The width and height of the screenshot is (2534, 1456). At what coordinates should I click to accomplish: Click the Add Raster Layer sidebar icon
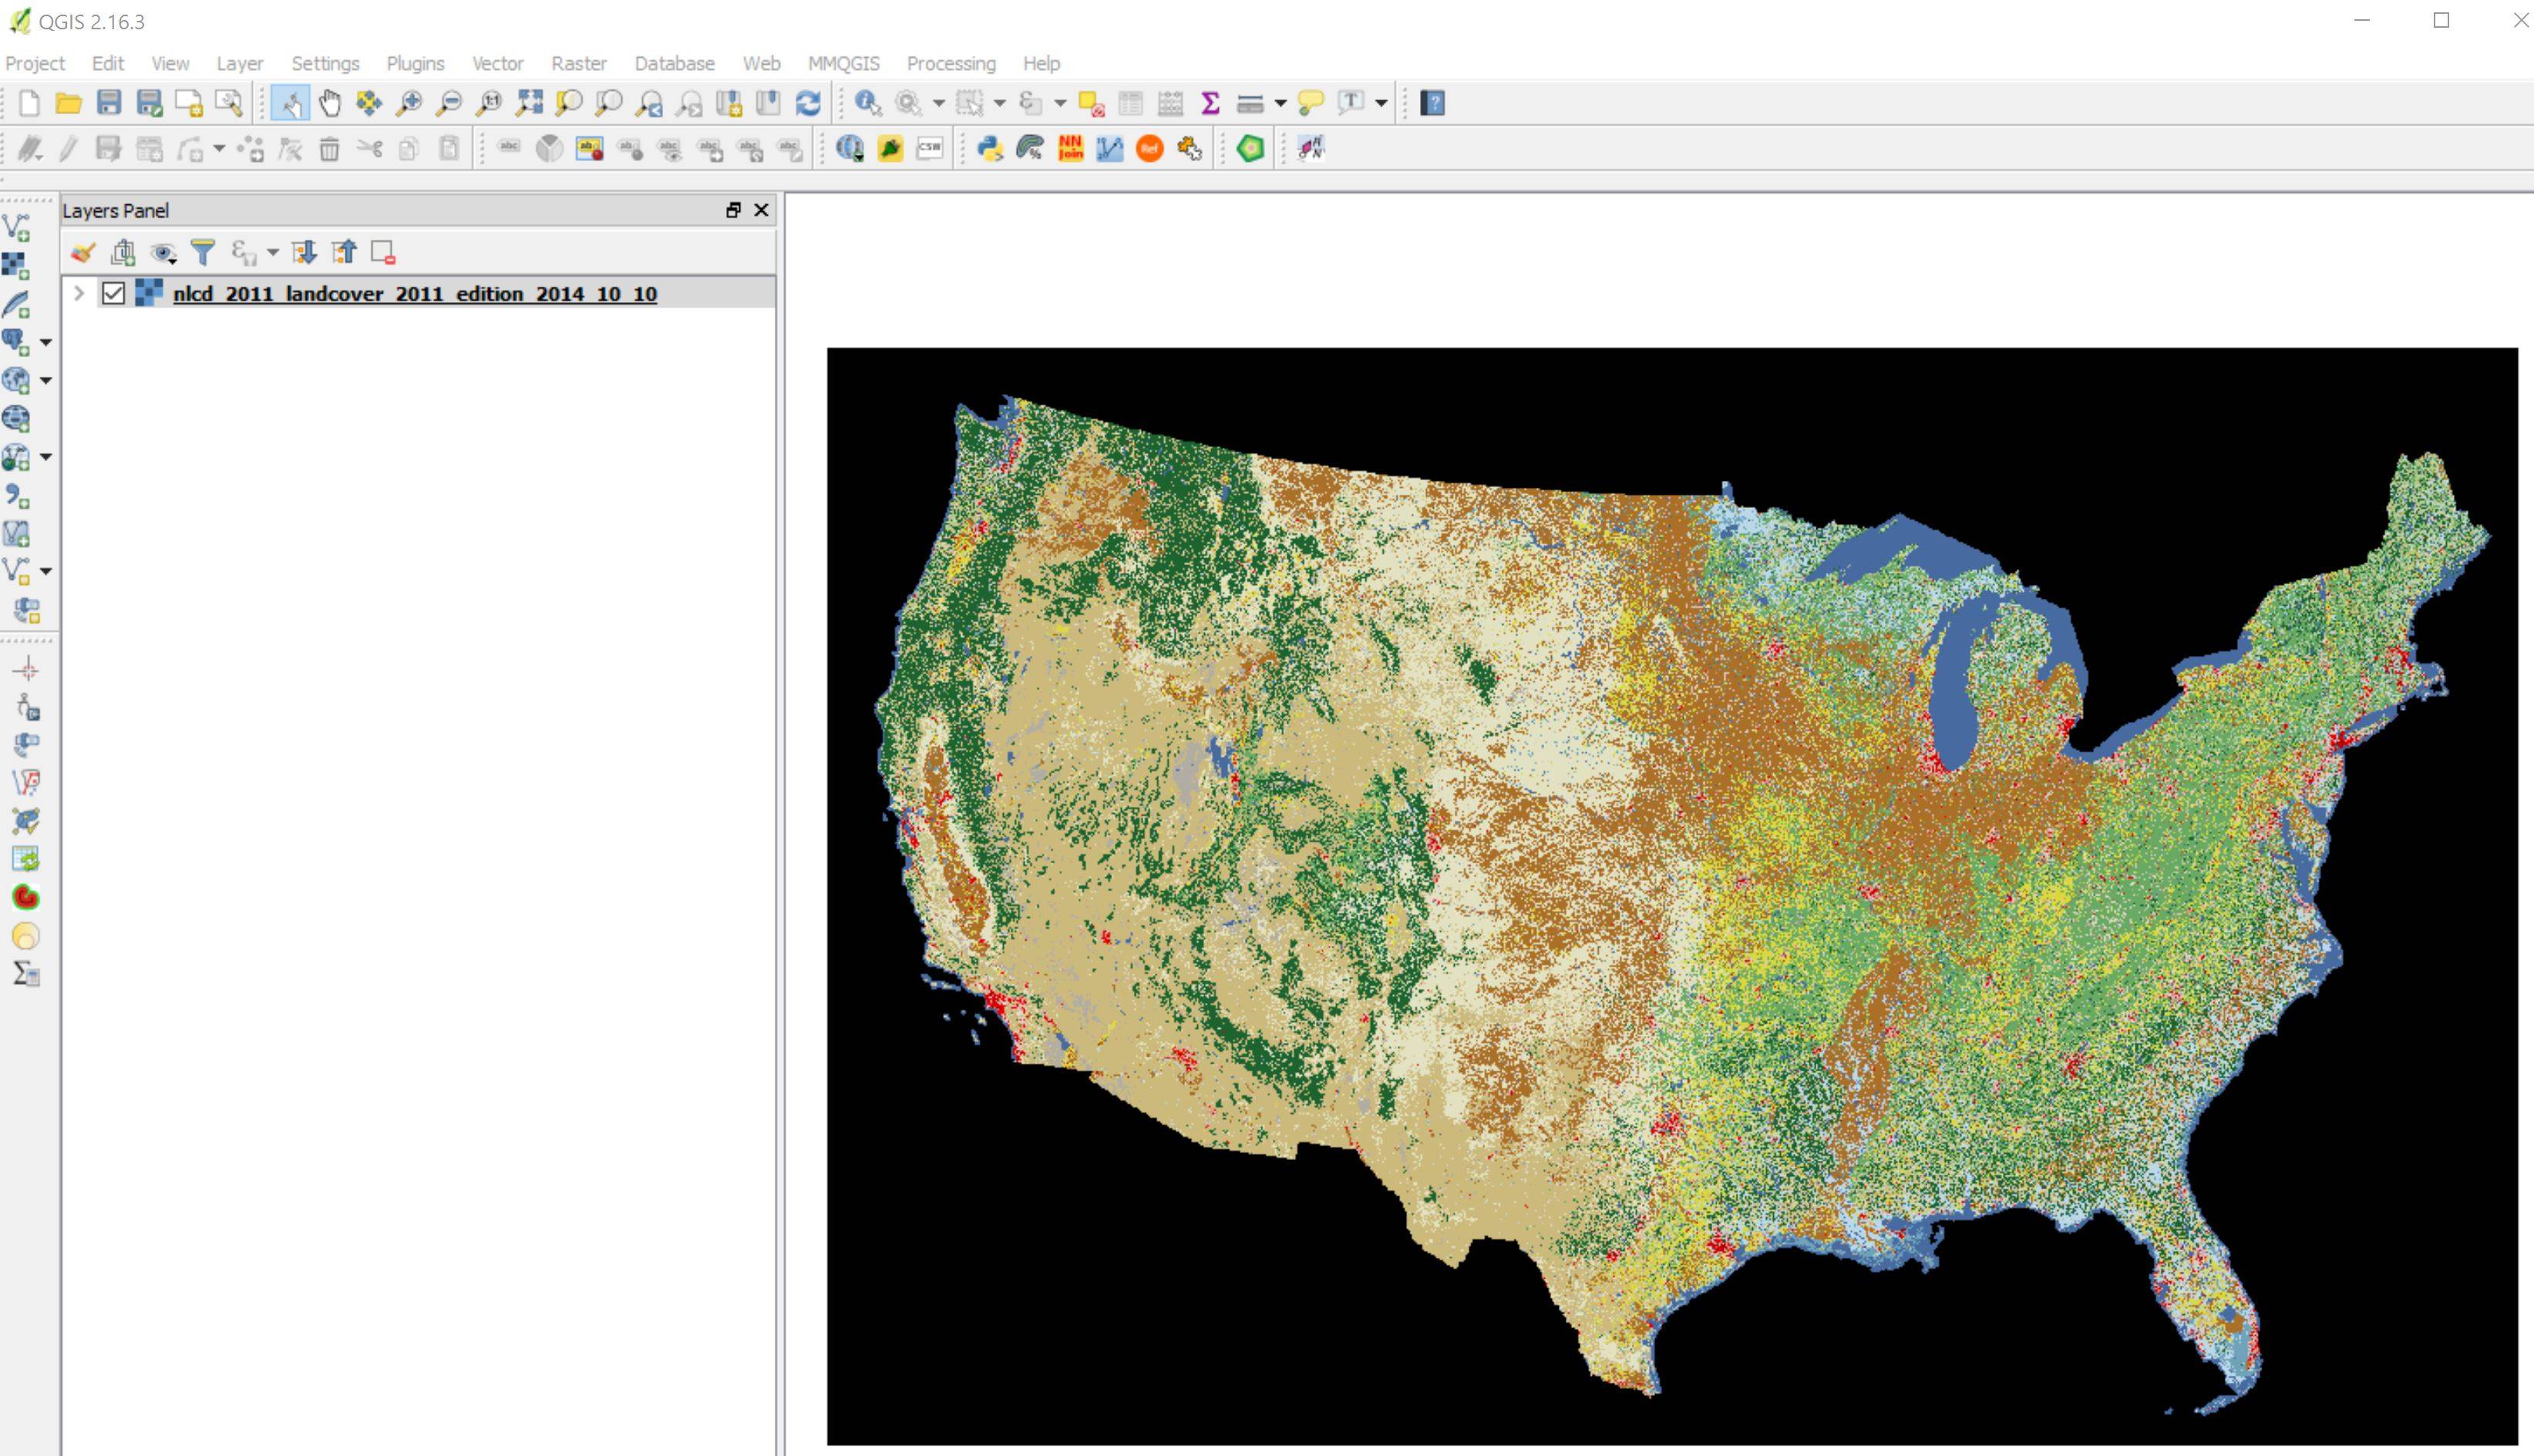[x=16, y=266]
